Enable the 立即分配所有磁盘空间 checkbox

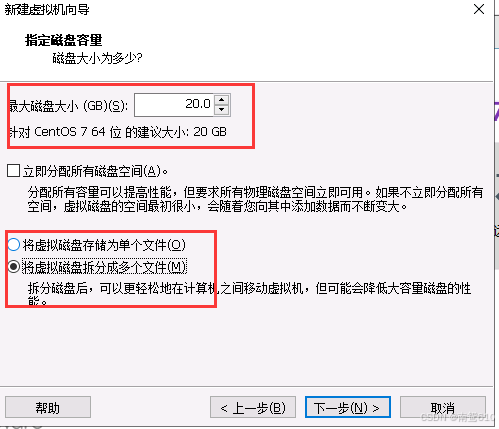tap(14, 171)
